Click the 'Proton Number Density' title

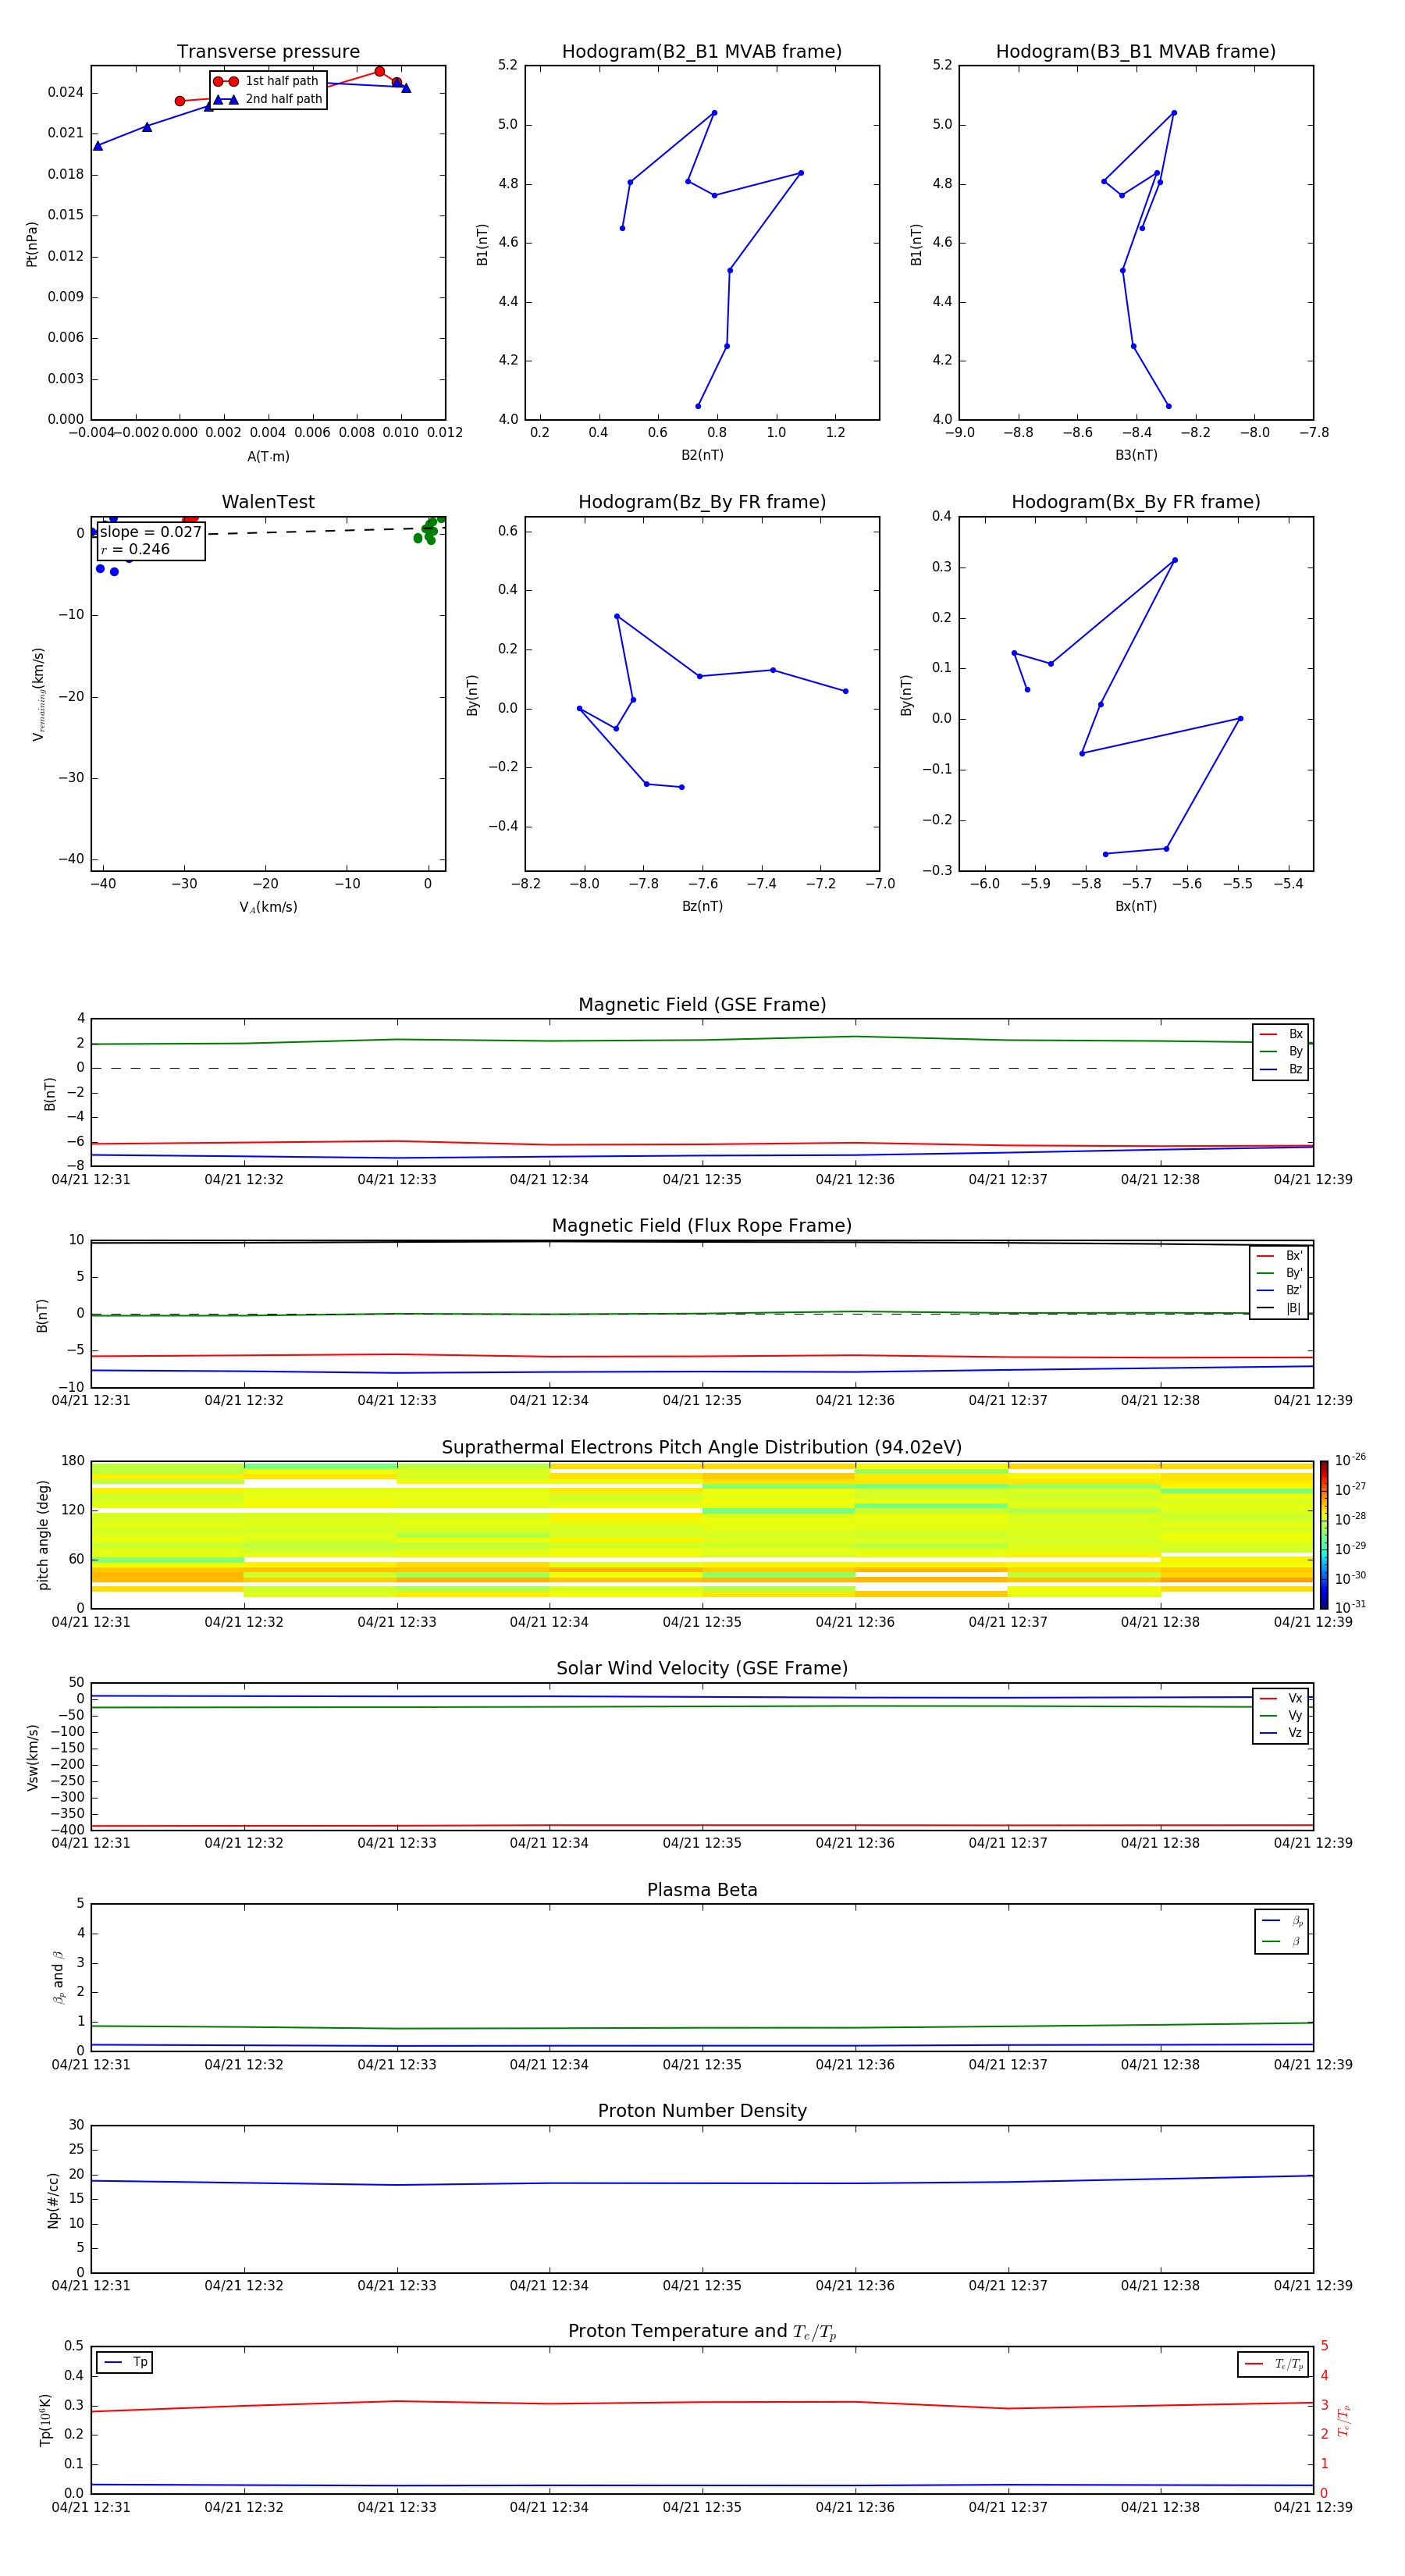[x=702, y=2111]
